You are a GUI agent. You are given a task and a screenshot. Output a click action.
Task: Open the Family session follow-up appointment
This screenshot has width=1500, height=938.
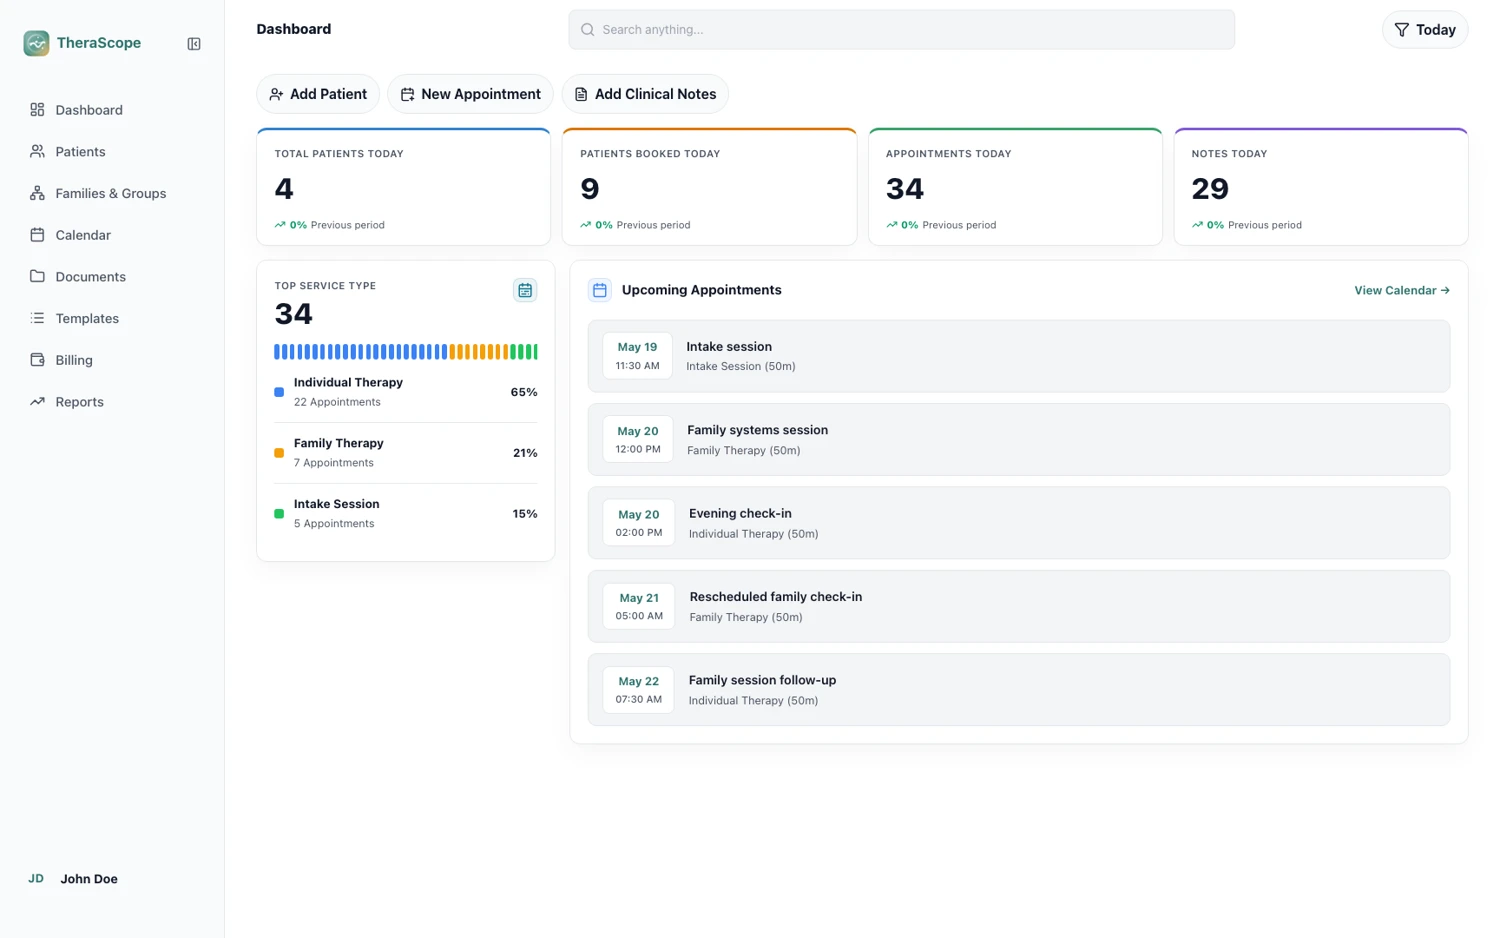(1019, 690)
